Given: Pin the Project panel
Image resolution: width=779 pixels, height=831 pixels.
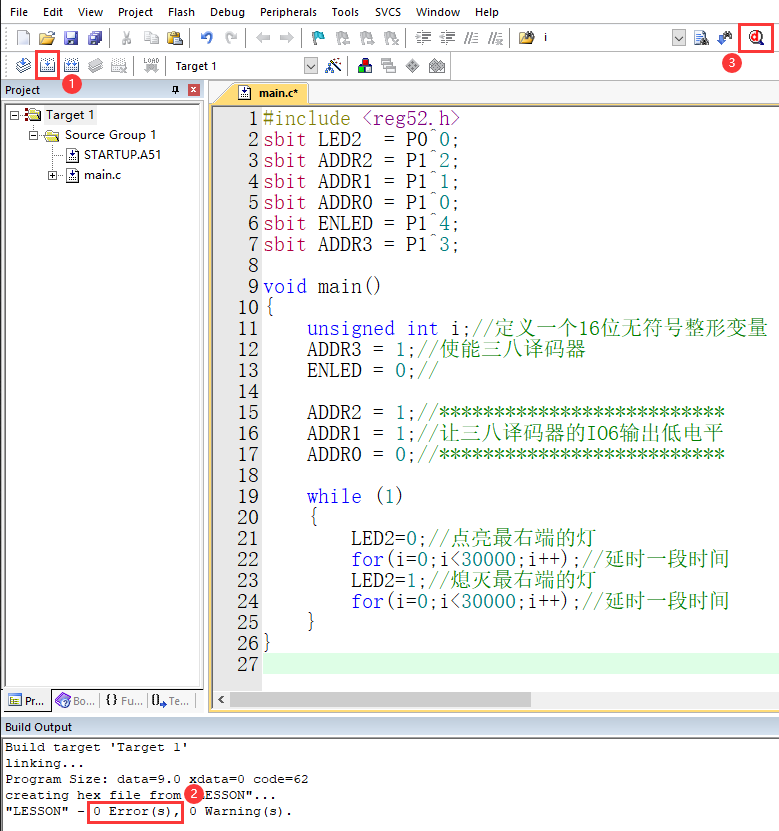Looking at the screenshot, I should click(176, 90).
